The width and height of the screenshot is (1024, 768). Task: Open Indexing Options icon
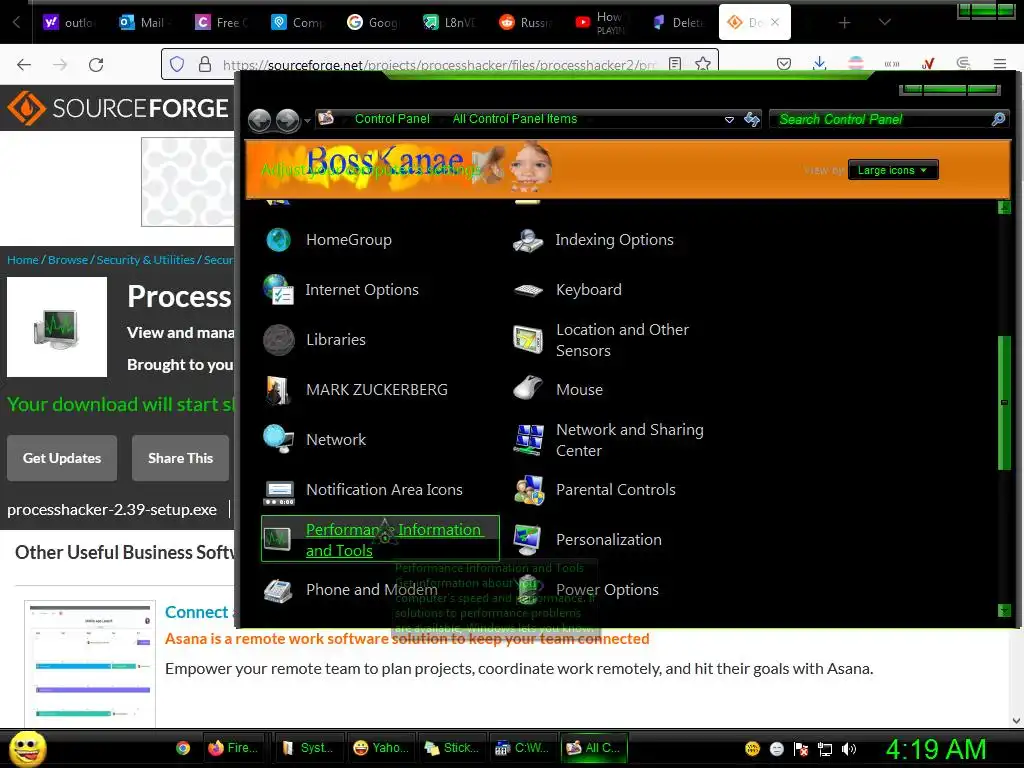(x=528, y=240)
